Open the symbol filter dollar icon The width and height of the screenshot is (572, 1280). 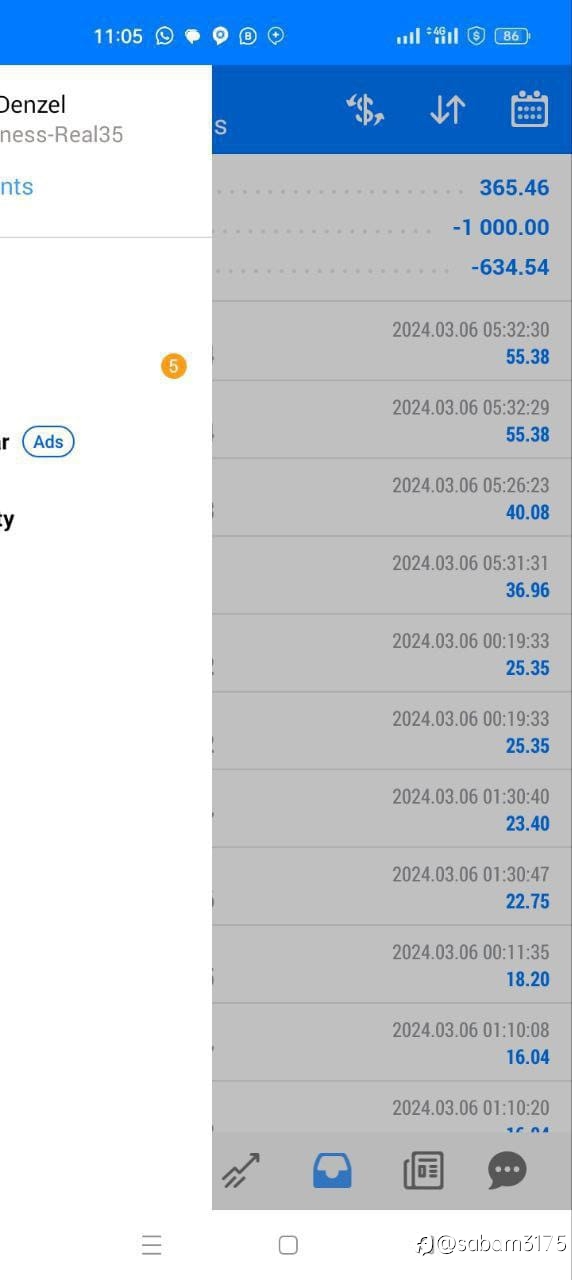(366, 110)
